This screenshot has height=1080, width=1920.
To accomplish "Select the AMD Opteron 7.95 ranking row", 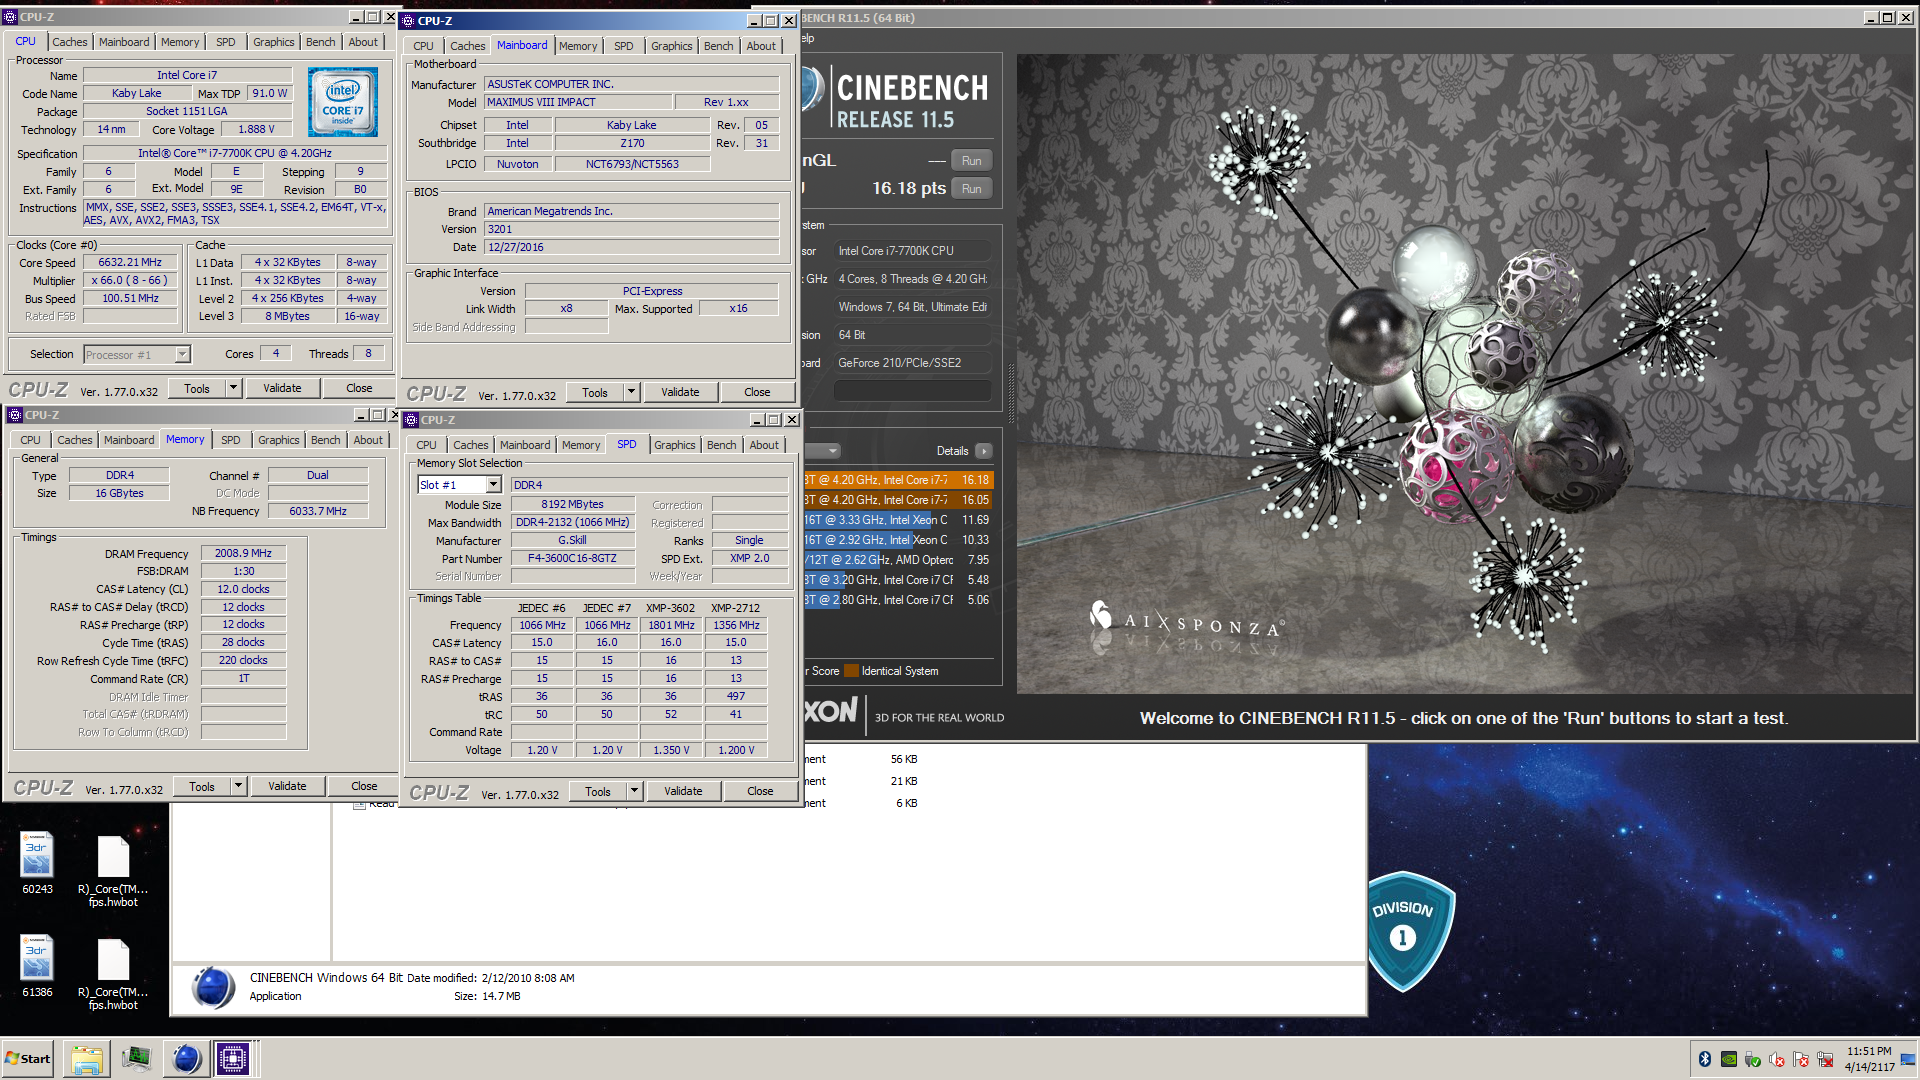I will click(898, 560).
